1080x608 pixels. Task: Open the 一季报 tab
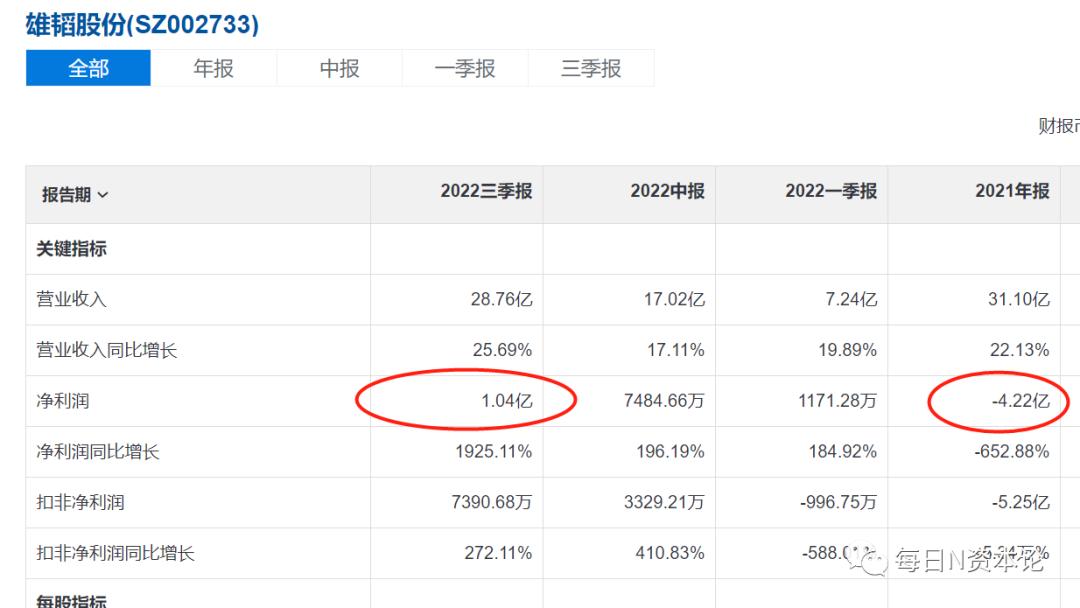coord(465,68)
